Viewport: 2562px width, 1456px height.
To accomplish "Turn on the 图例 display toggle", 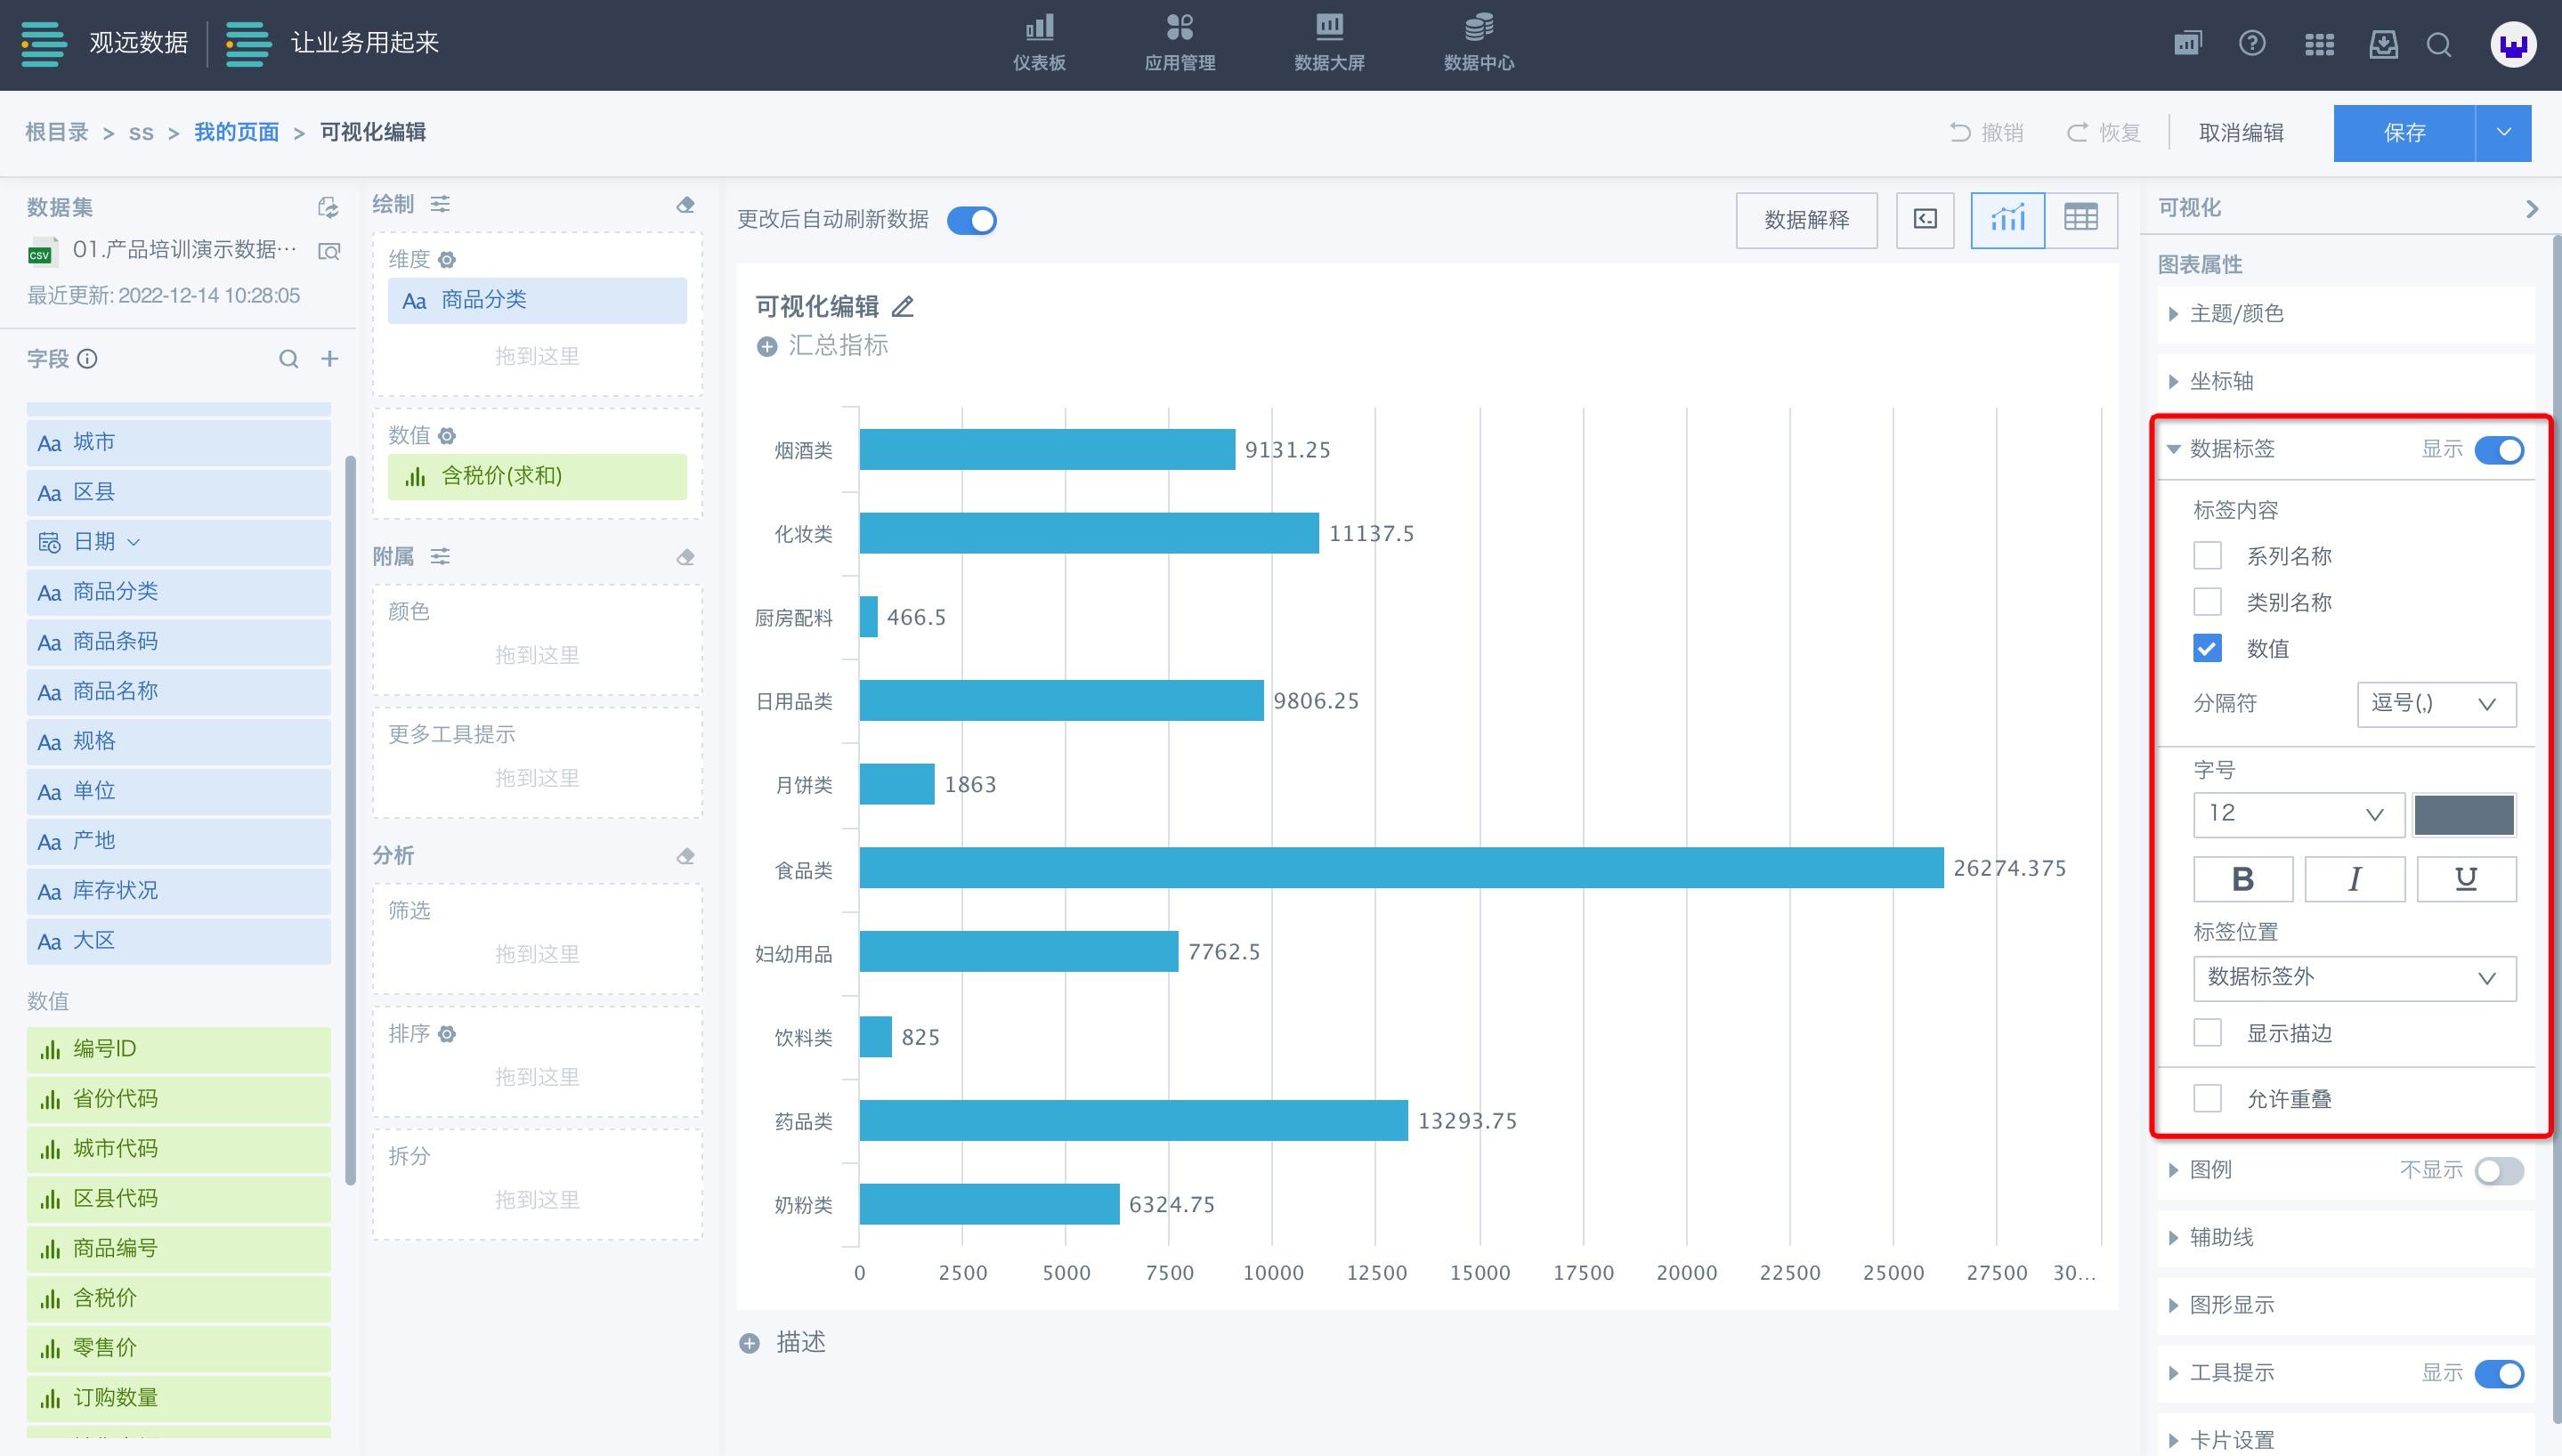I will point(2498,1170).
